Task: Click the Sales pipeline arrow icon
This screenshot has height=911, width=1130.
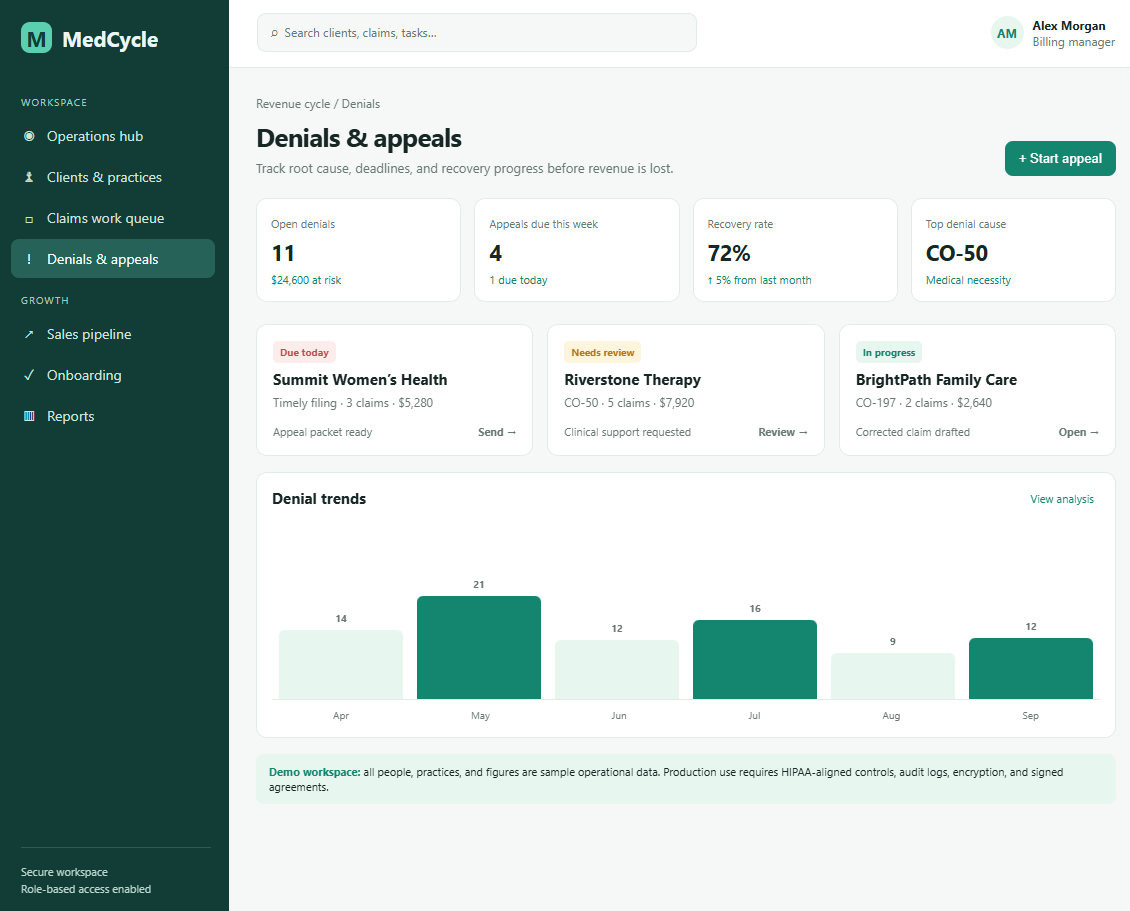Action: [29, 334]
